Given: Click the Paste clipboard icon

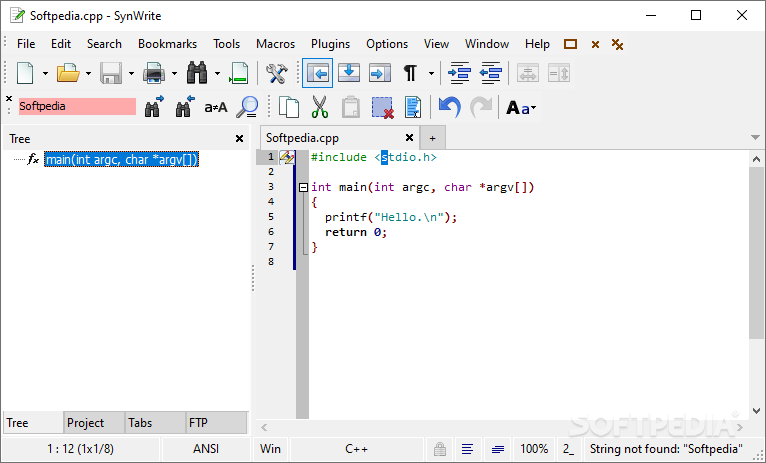Looking at the screenshot, I should click(350, 107).
